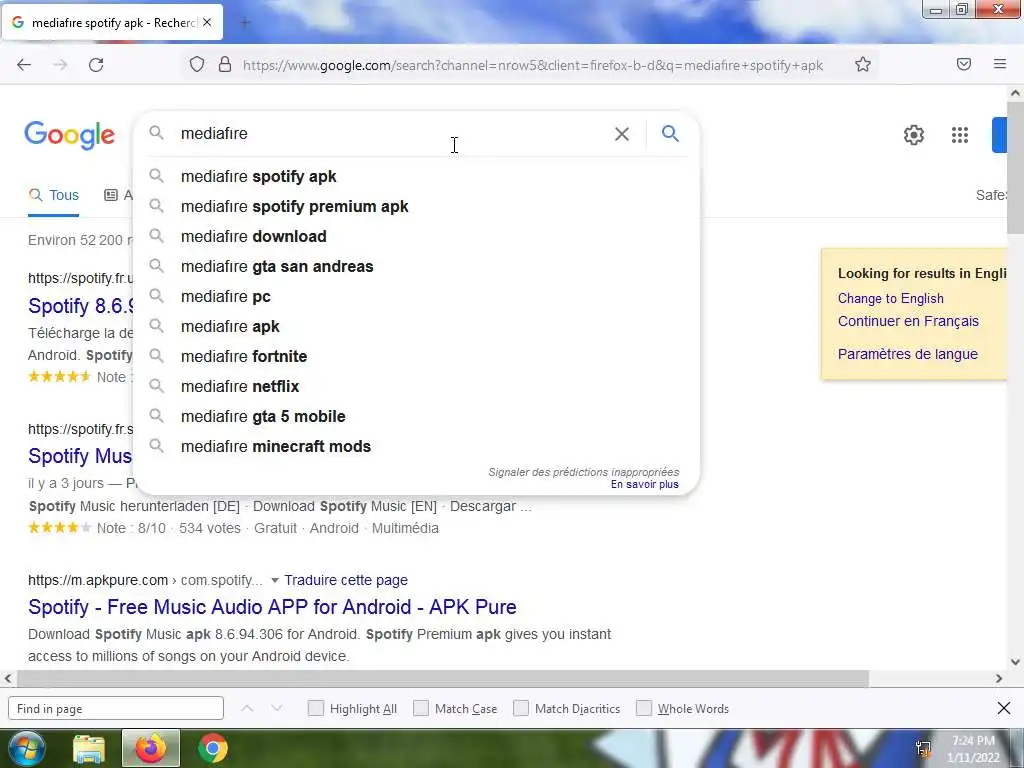Select suggestion mediafire spotify apk
The width and height of the screenshot is (1024, 768).
(x=417, y=176)
